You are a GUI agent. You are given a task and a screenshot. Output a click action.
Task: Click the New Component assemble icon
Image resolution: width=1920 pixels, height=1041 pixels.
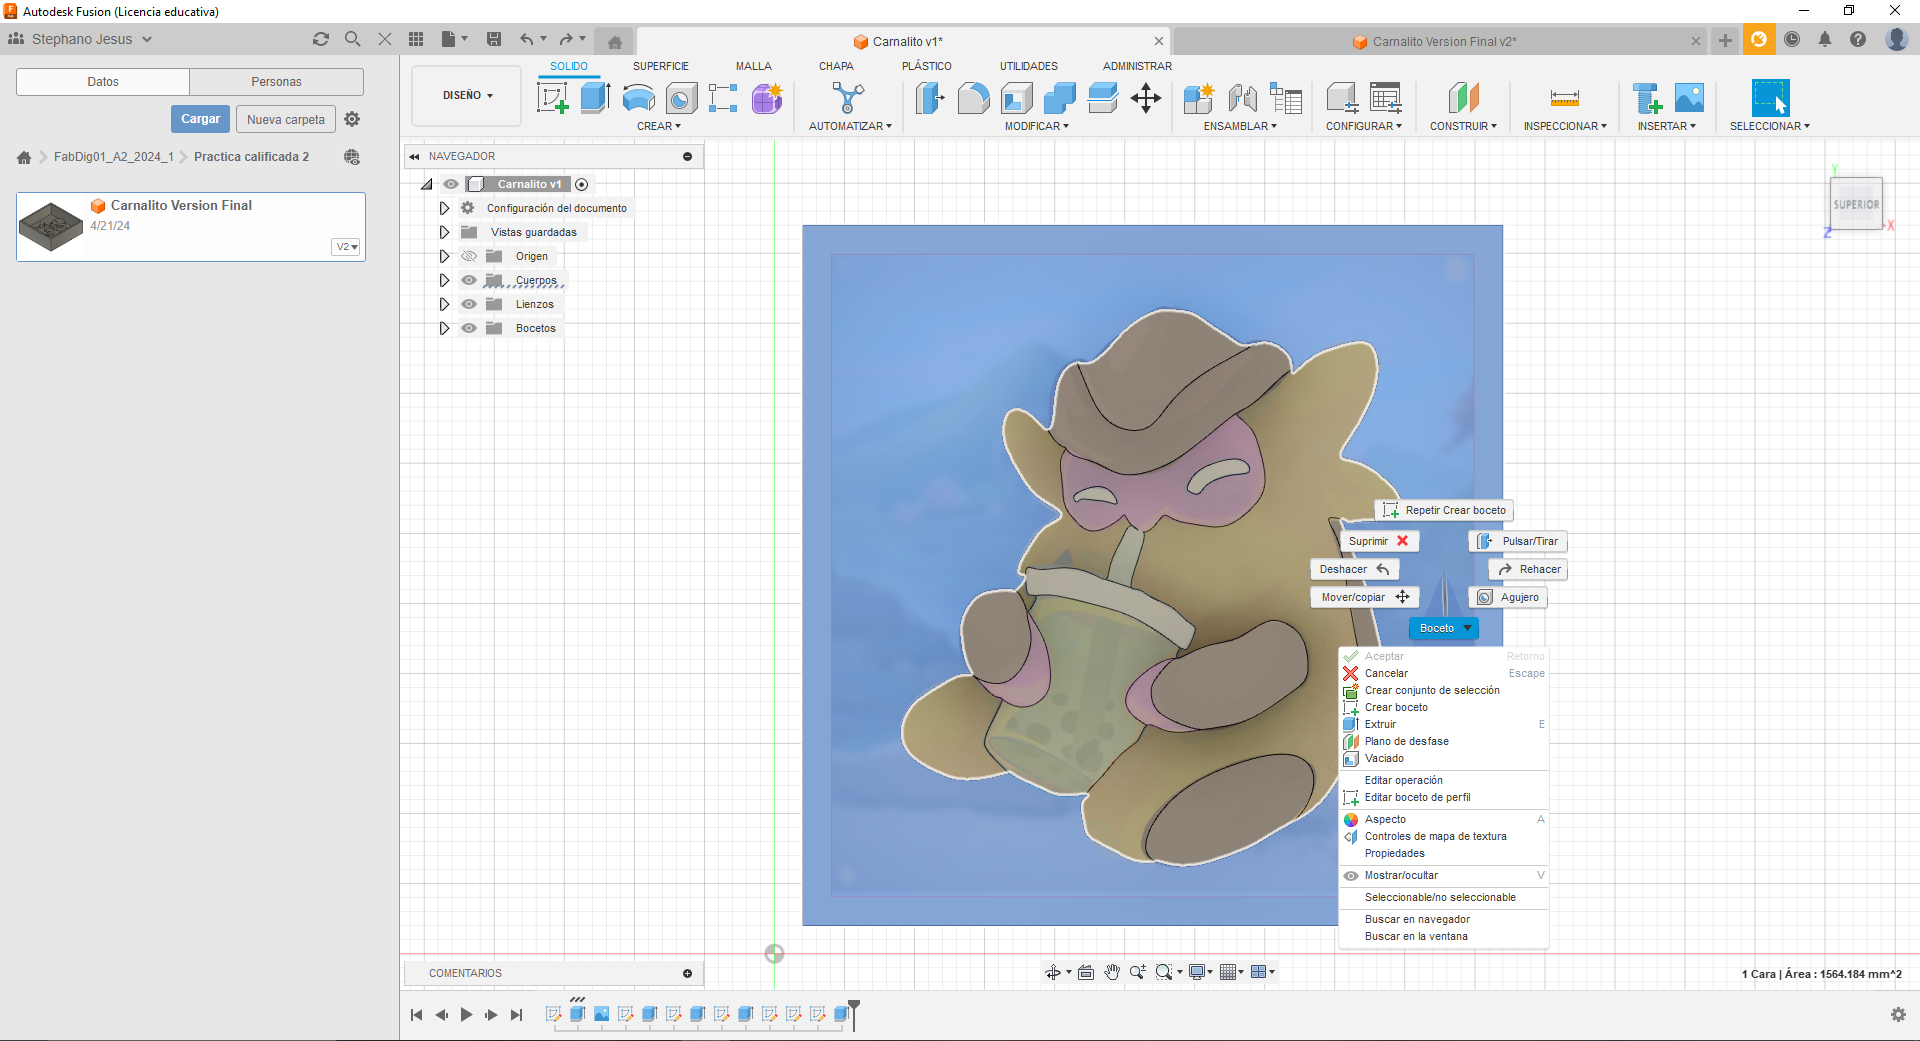coord(1198,98)
